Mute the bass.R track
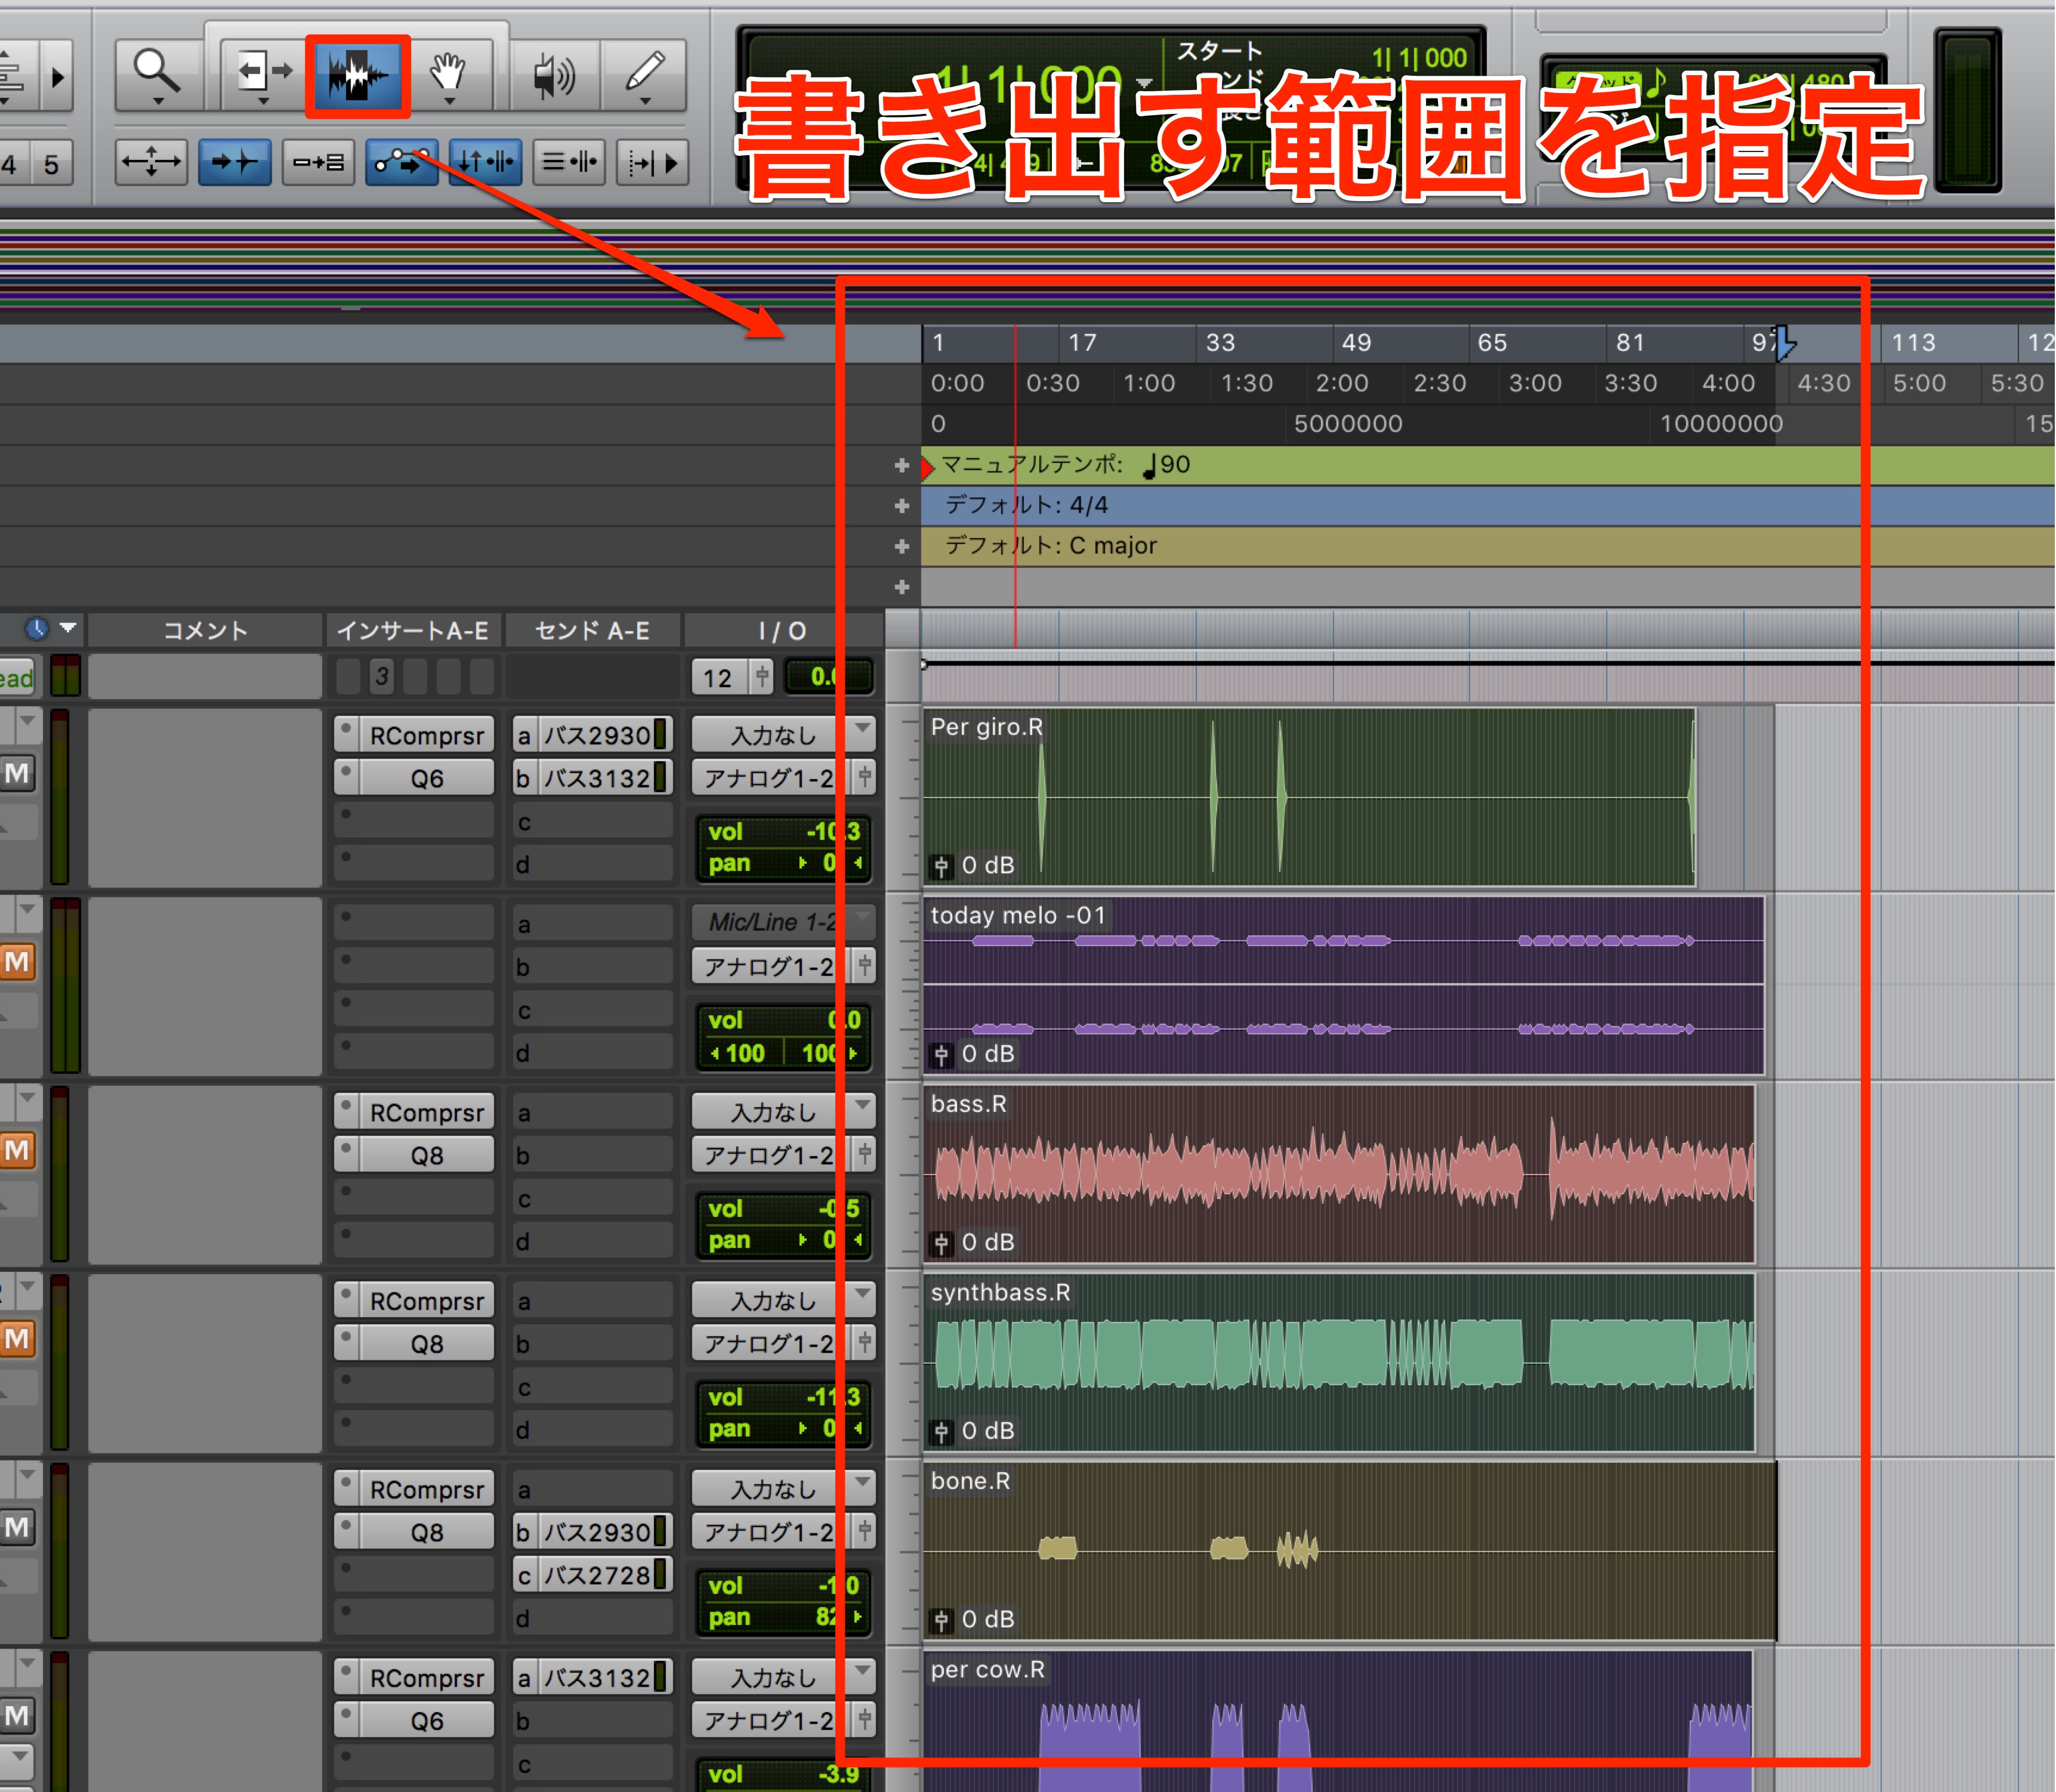This screenshot has height=1792, width=2056. pyautogui.click(x=18, y=1150)
